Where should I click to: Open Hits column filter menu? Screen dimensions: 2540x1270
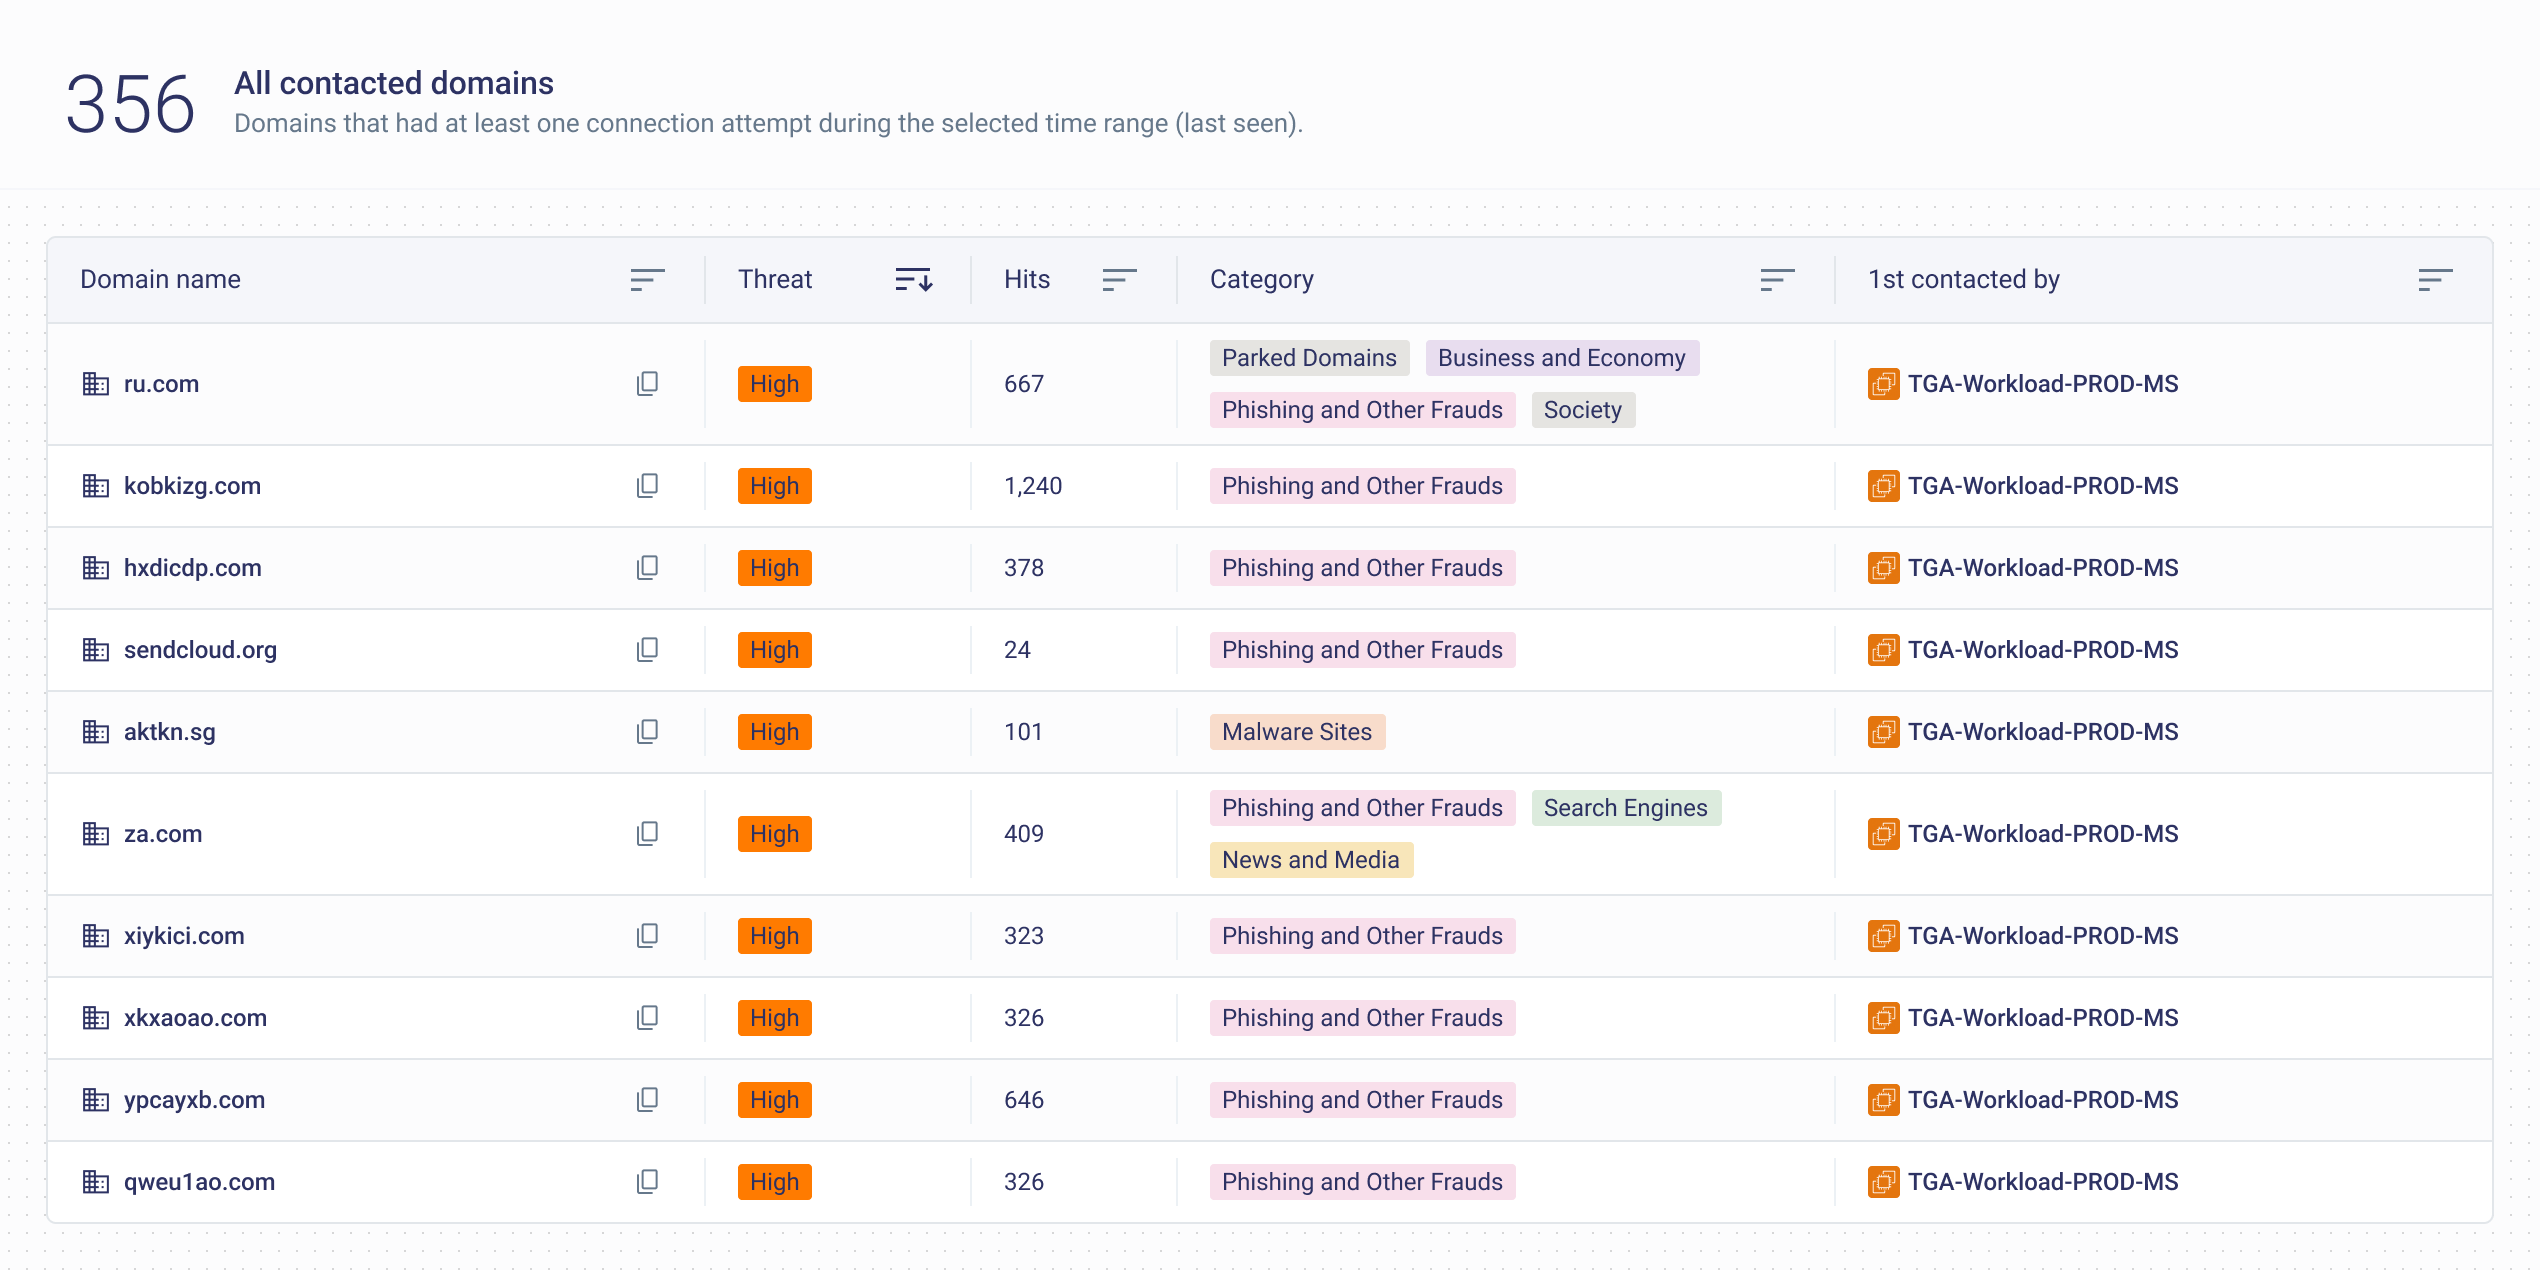pyautogui.click(x=1119, y=280)
